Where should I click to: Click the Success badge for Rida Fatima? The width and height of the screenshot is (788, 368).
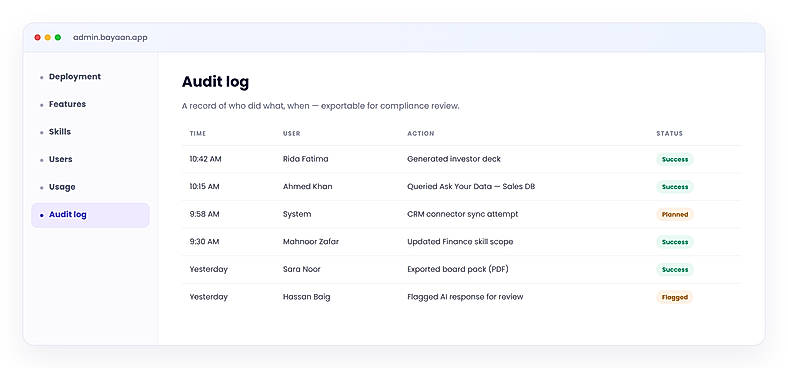pyautogui.click(x=674, y=159)
